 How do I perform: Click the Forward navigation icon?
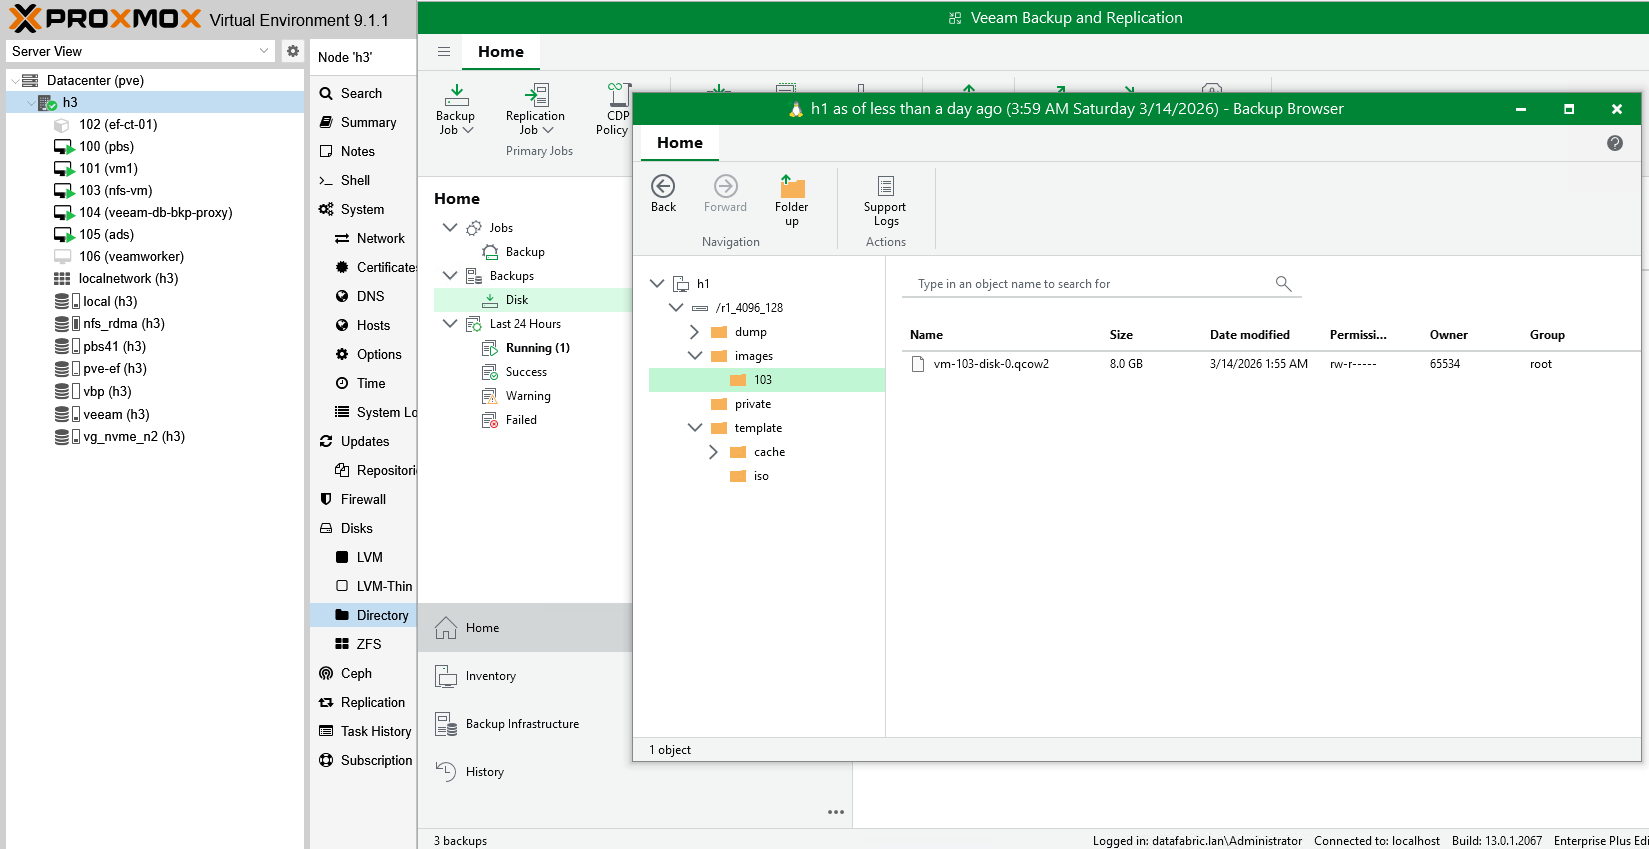[x=725, y=186]
